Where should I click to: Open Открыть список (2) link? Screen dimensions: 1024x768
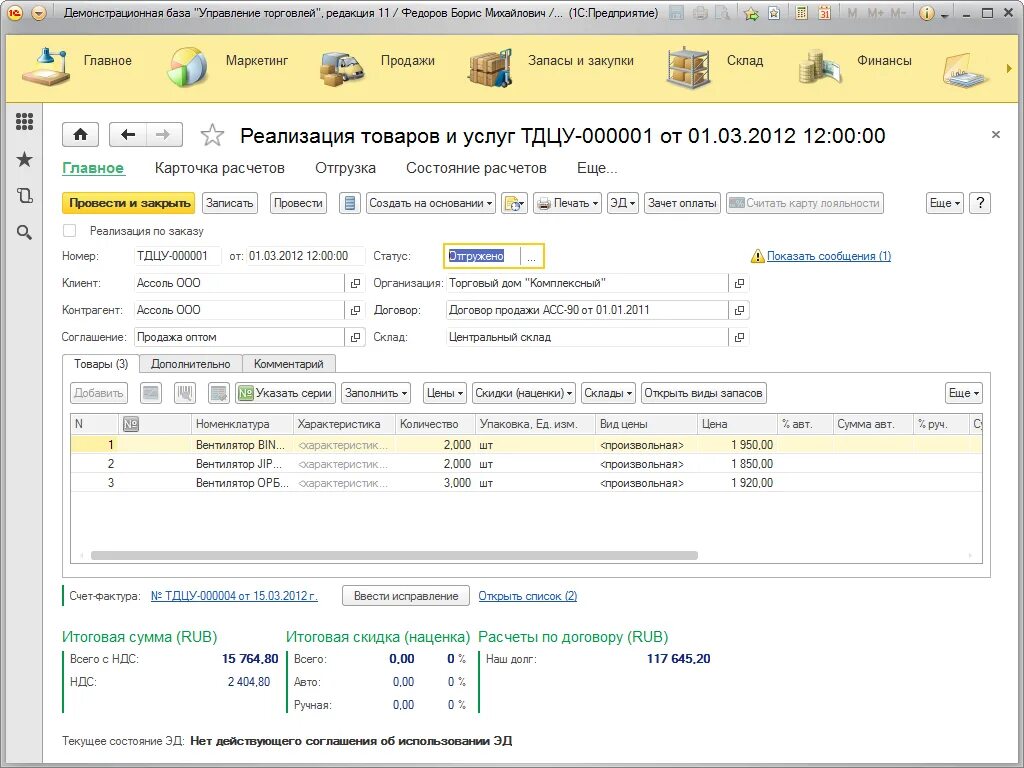(528, 596)
